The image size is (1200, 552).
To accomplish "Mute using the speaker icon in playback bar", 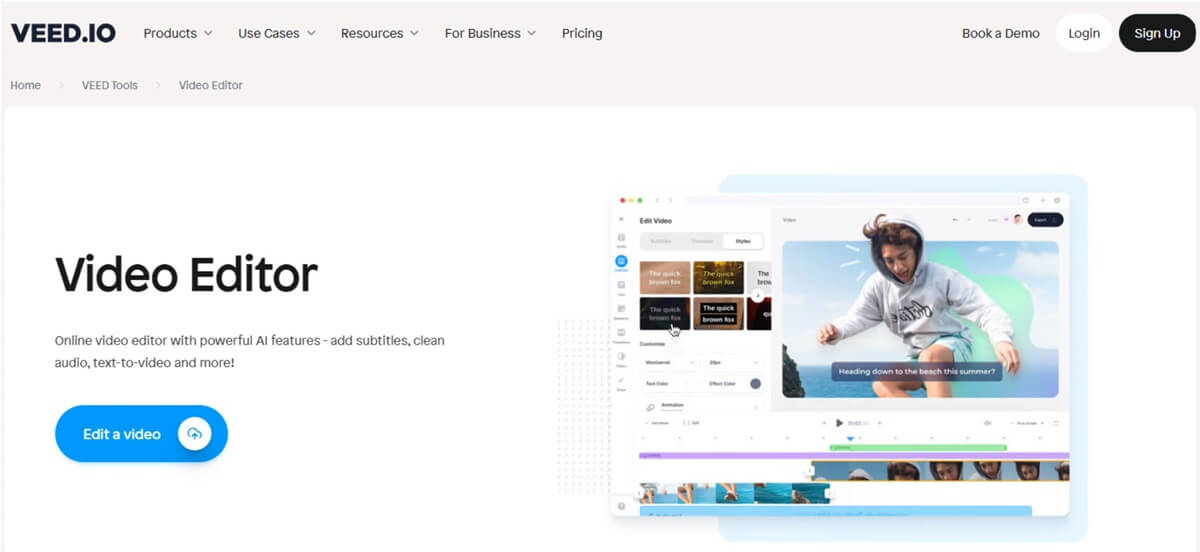I will pyautogui.click(x=987, y=423).
